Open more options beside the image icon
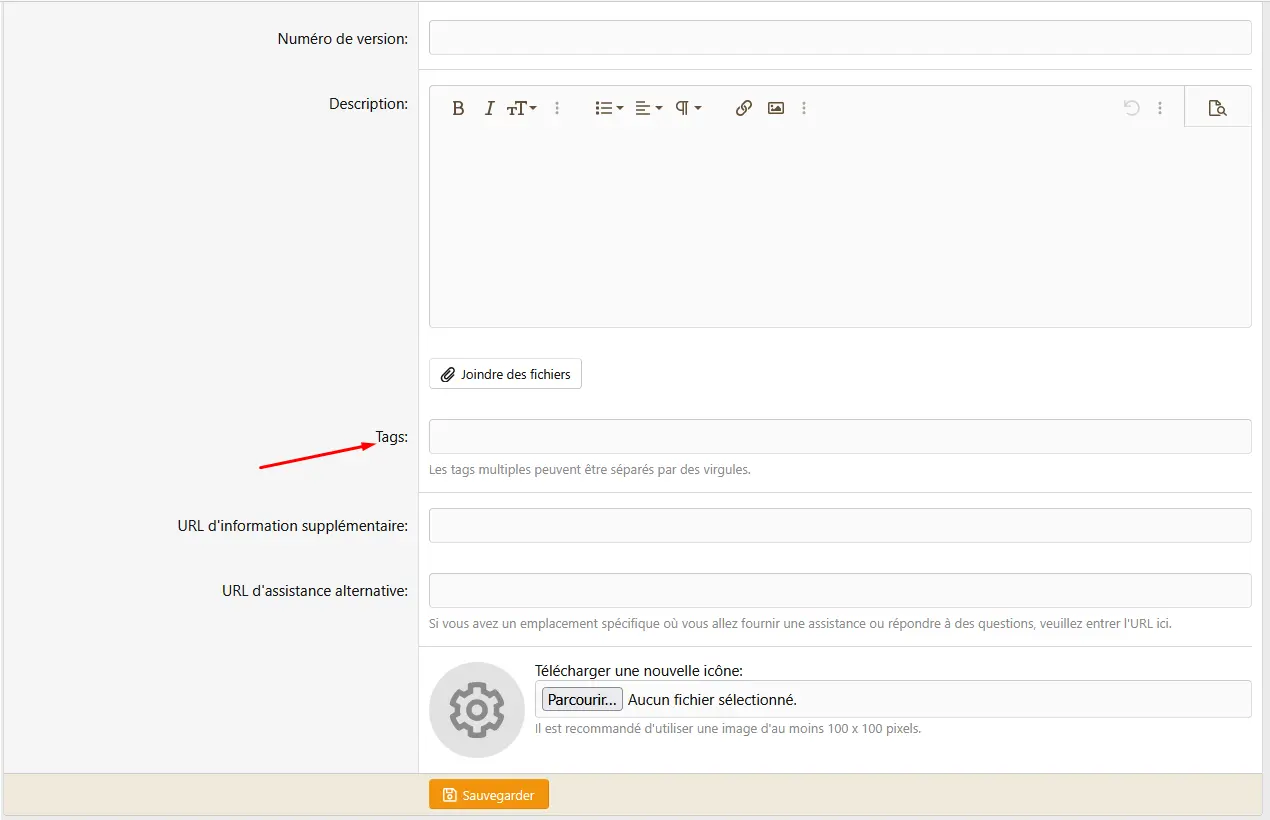Image resolution: width=1270 pixels, height=820 pixels. (804, 108)
